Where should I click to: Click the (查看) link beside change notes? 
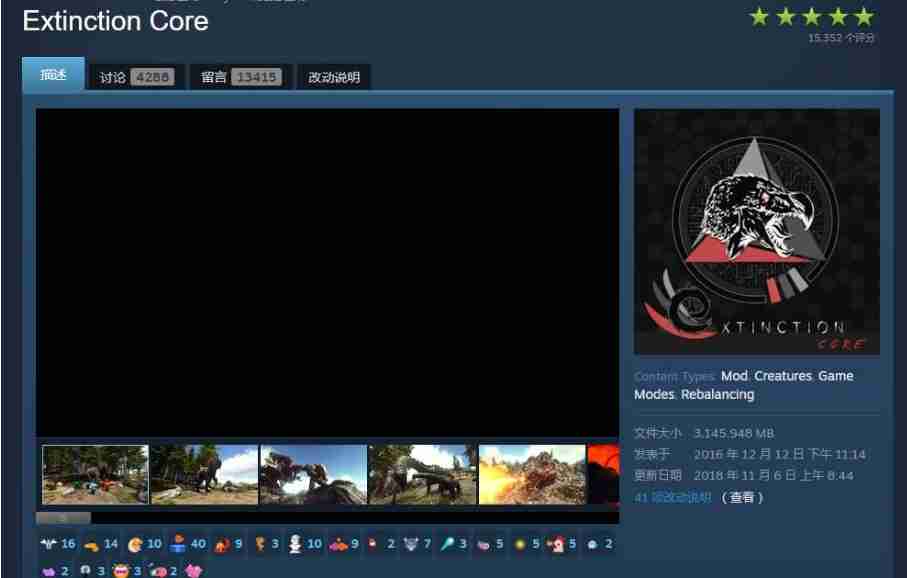click(x=742, y=497)
